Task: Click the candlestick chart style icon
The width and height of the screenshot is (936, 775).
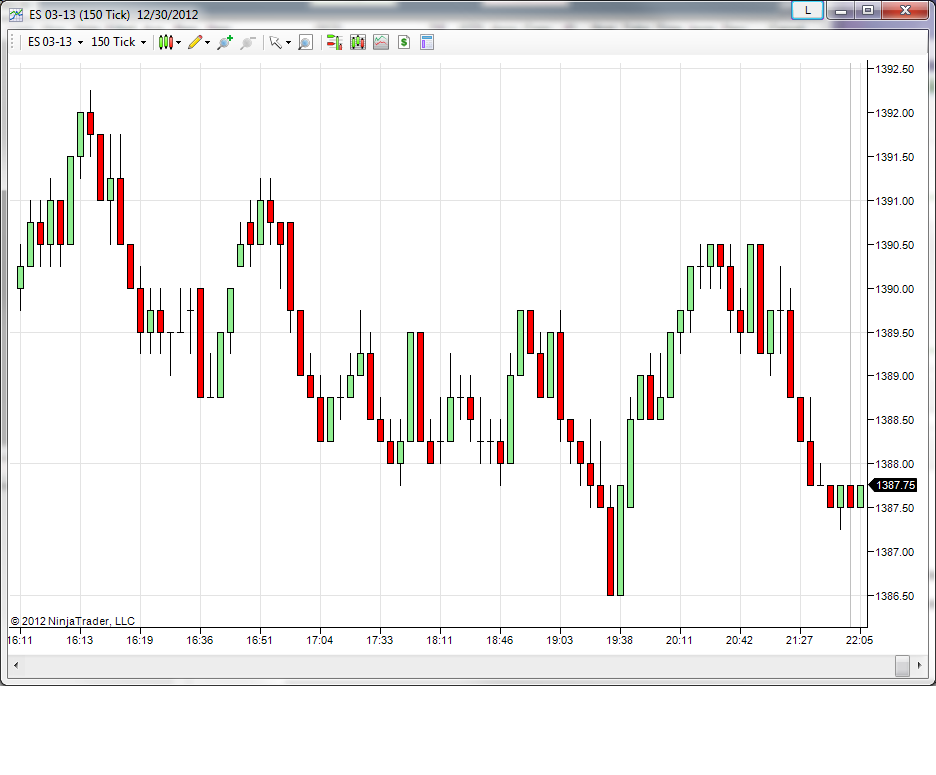Action: (165, 42)
